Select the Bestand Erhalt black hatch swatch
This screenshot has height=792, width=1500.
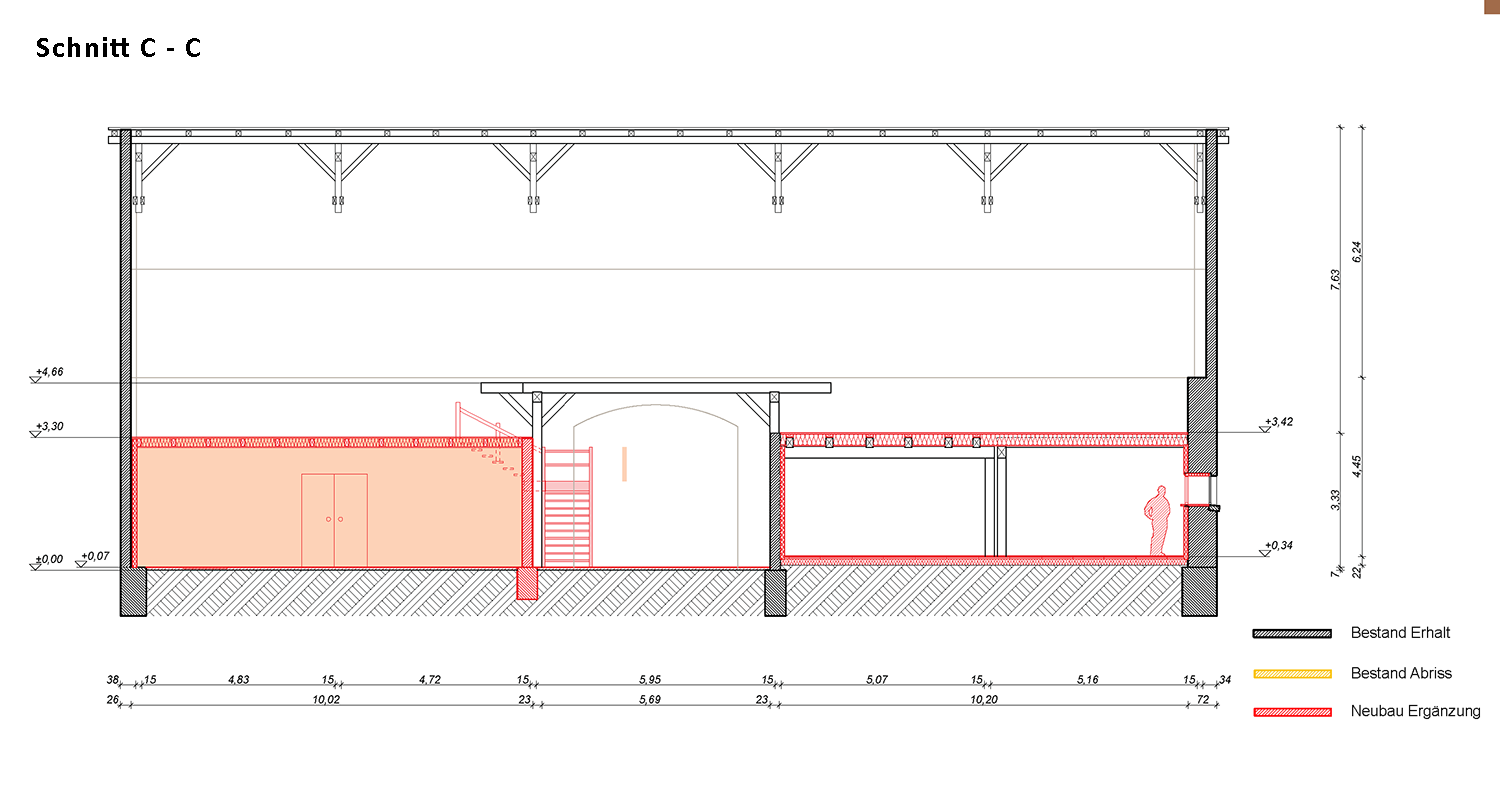pos(1292,633)
